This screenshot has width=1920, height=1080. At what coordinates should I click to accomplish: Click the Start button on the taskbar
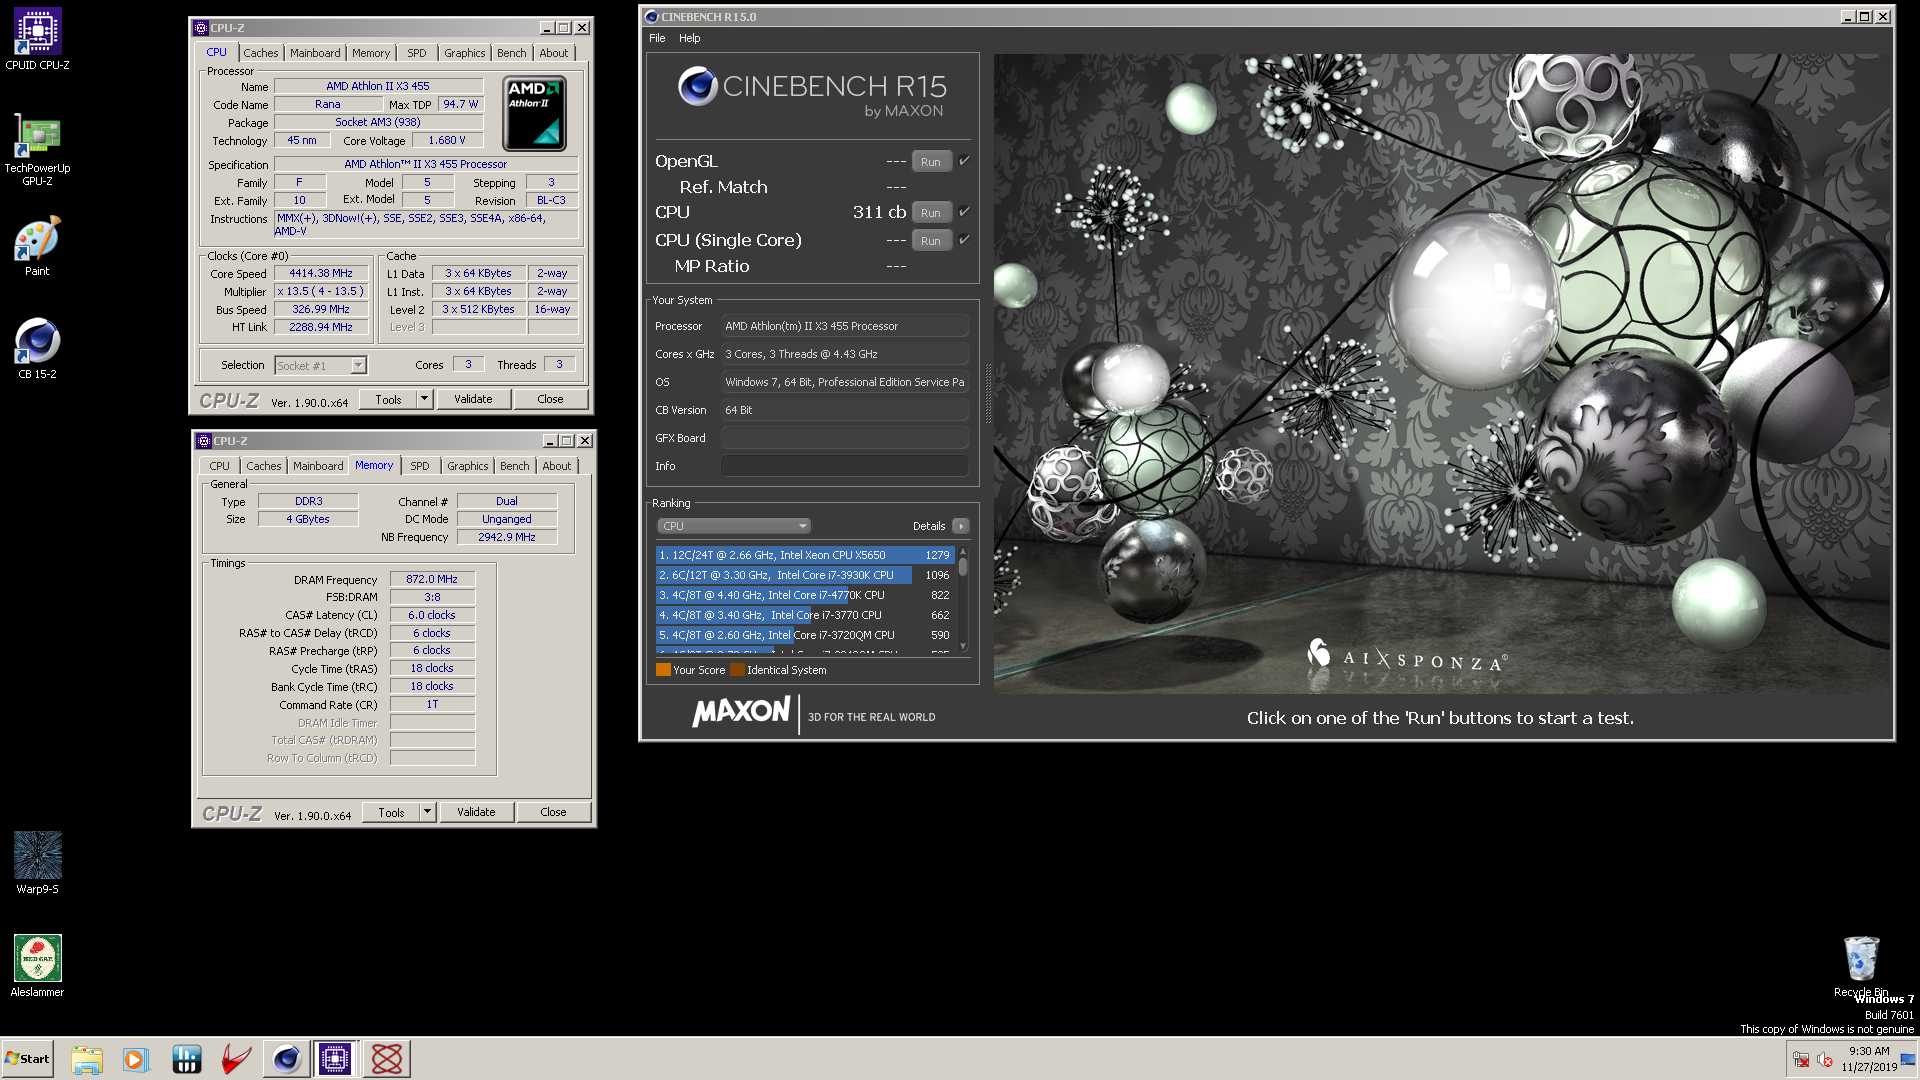point(27,1059)
